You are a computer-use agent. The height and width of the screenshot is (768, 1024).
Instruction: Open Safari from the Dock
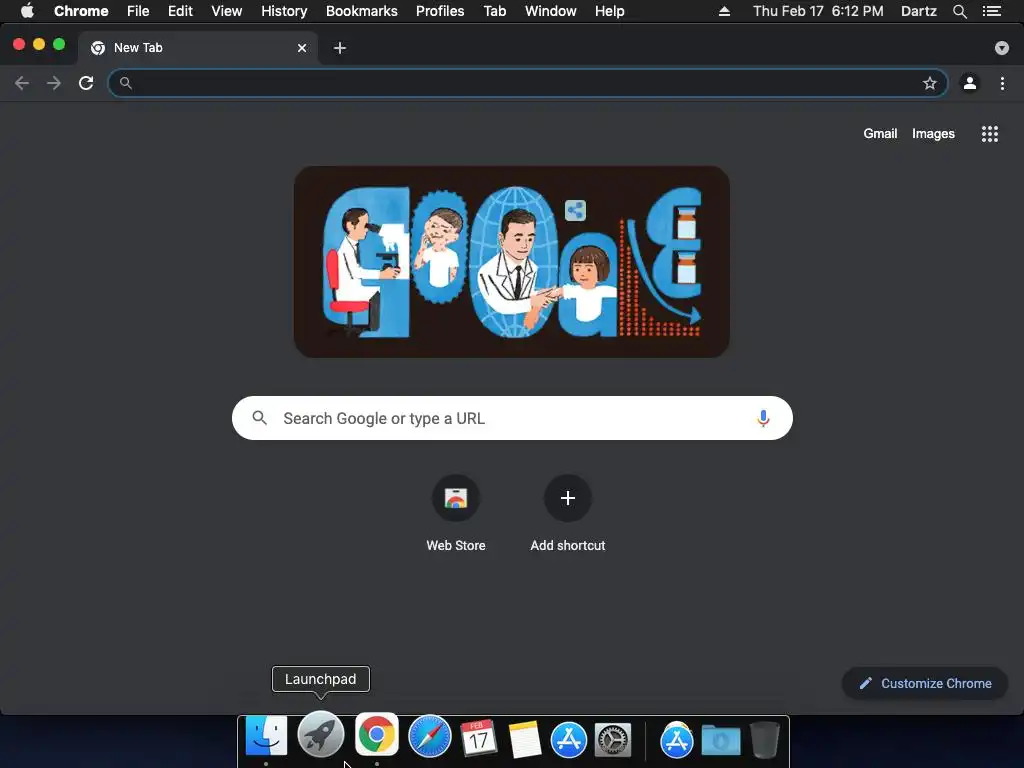430,736
